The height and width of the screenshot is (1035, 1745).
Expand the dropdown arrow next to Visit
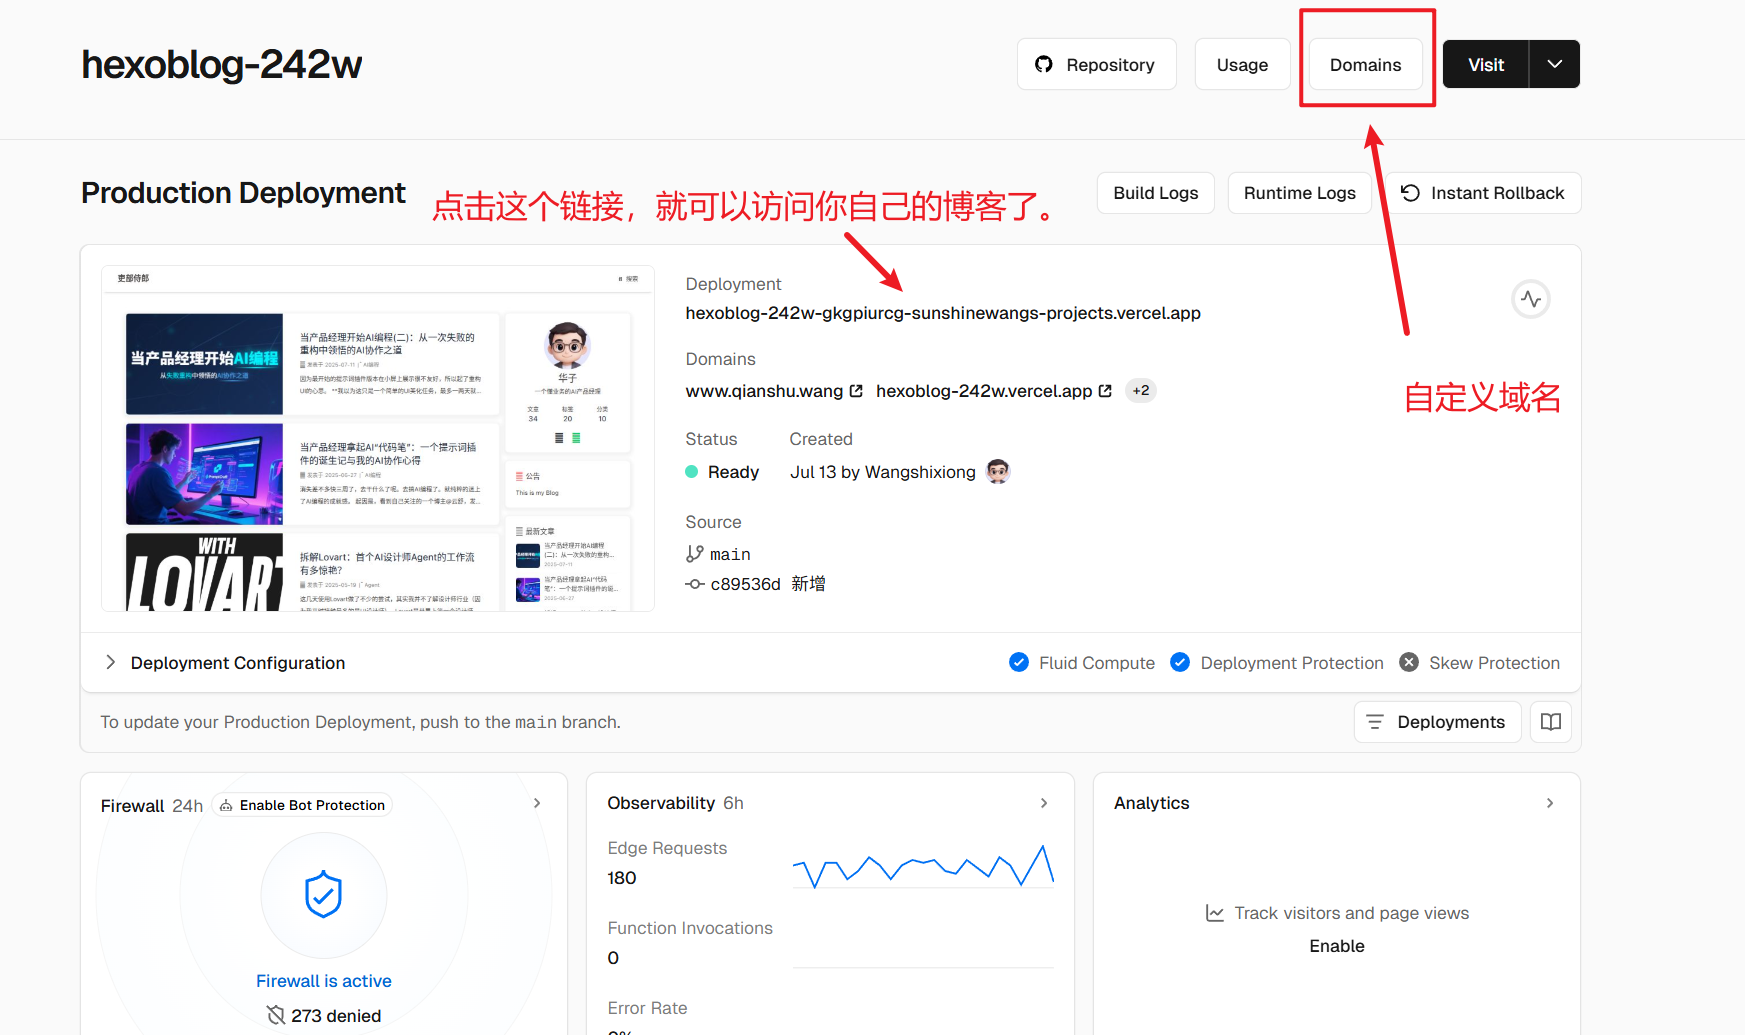point(1555,64)
